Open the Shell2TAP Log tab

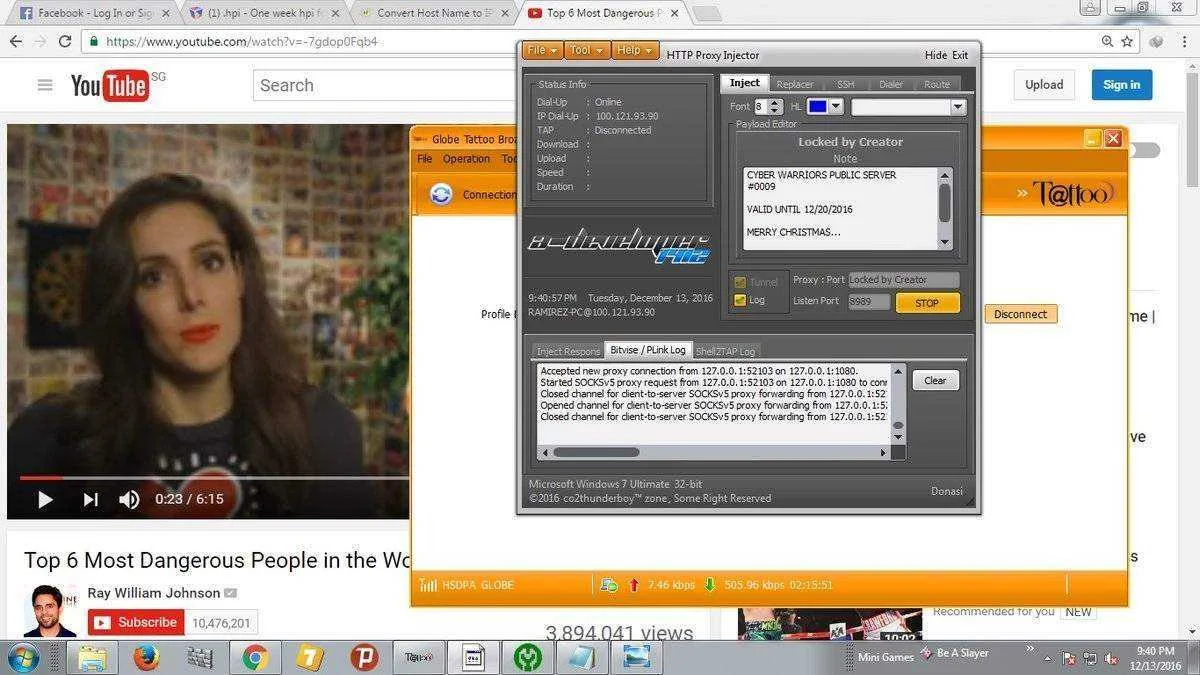[x=726, y=351]
